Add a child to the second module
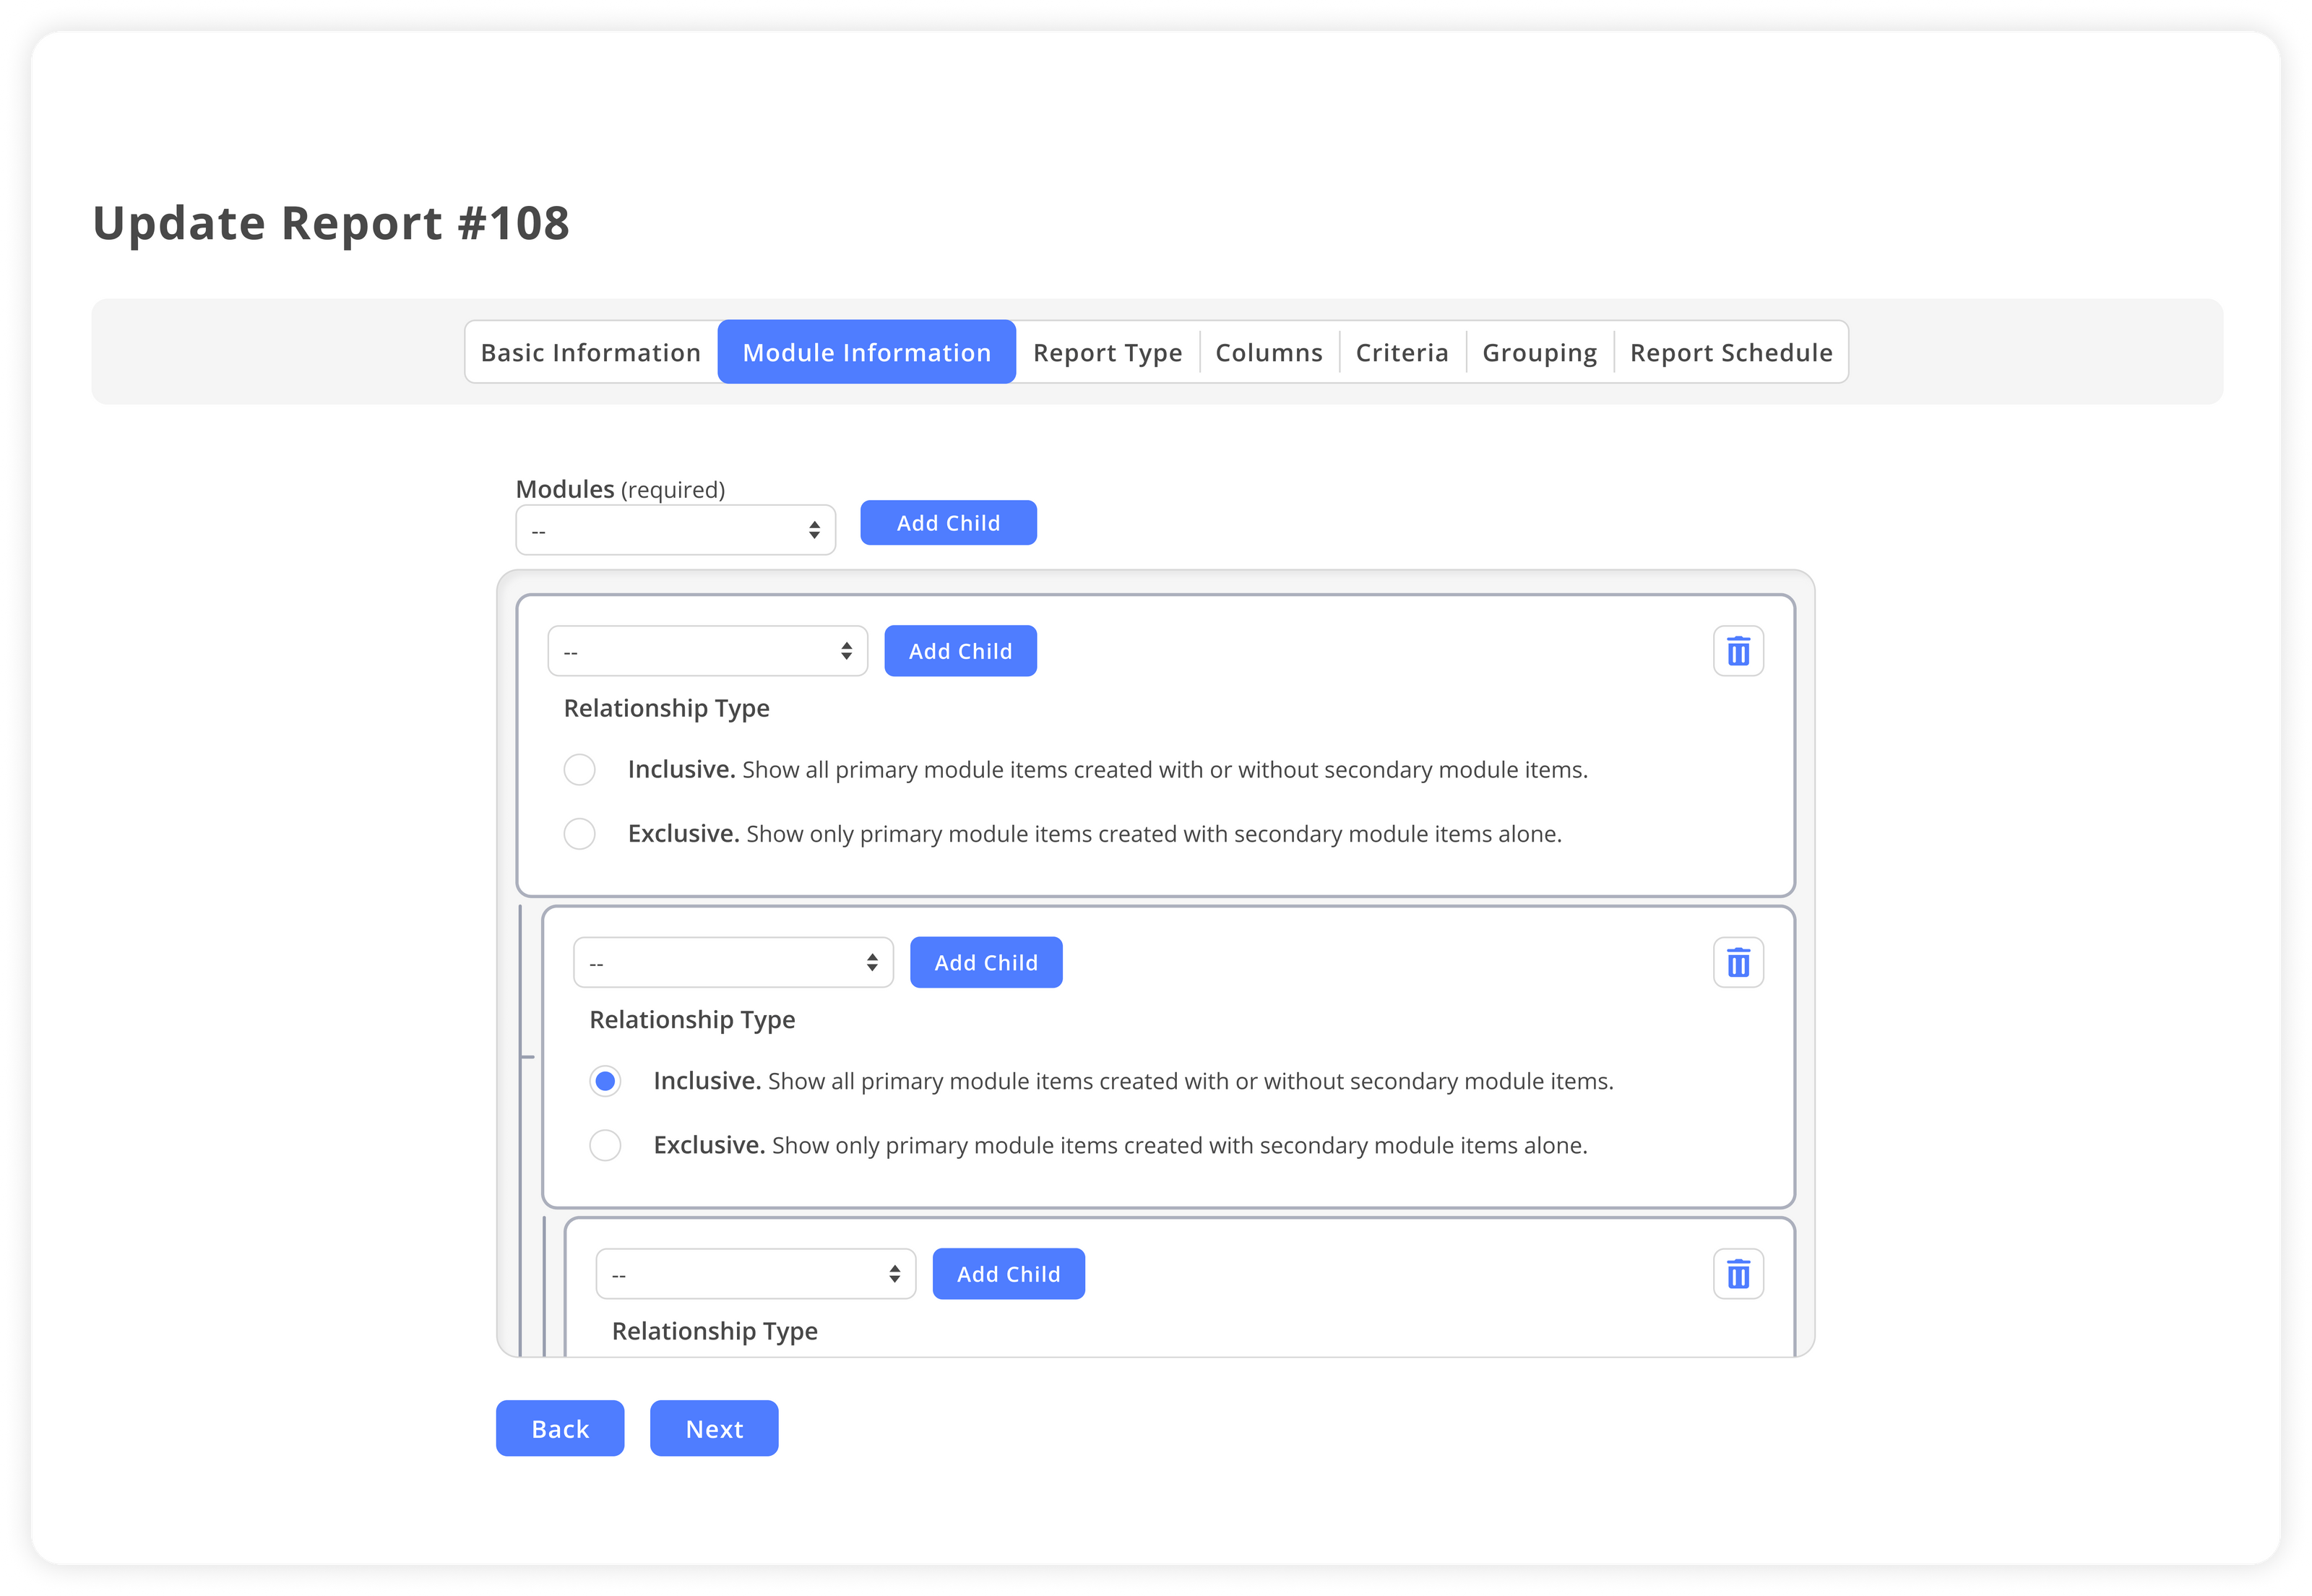Screen dimensions: 2312x1596 pos(985,962)
